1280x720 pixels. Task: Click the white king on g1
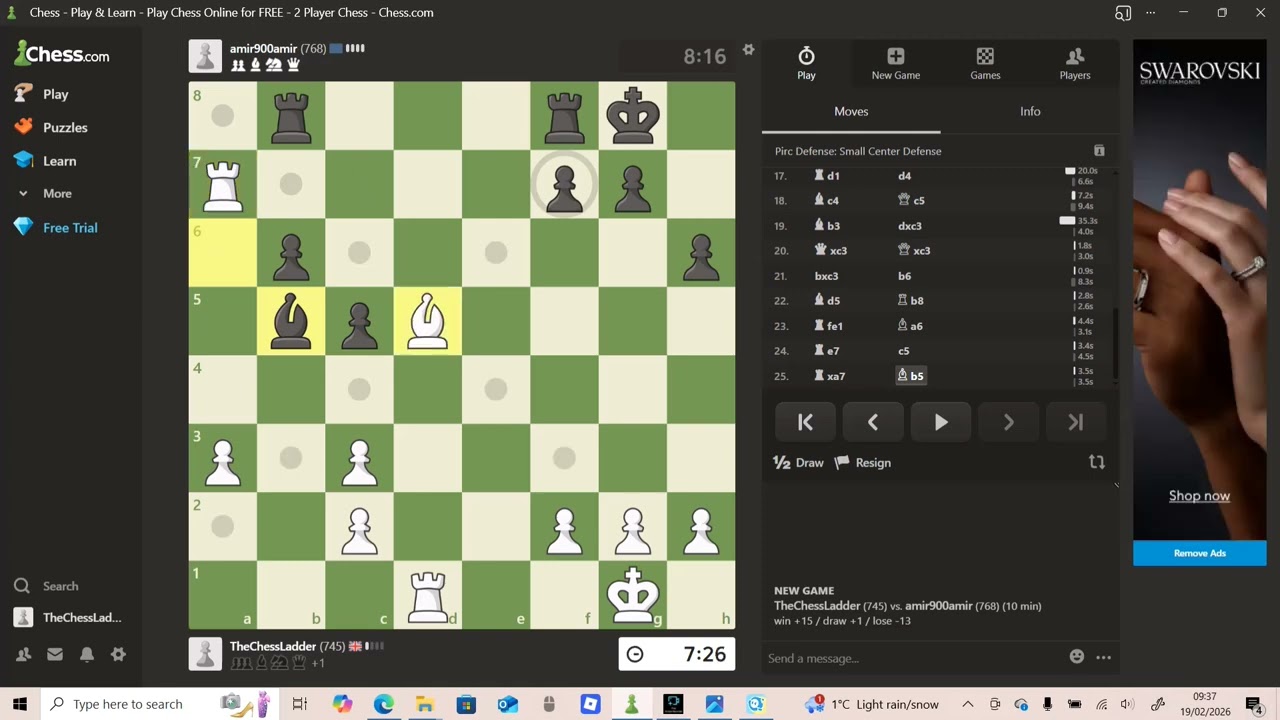pyautogui.click(x=633, y=594)
